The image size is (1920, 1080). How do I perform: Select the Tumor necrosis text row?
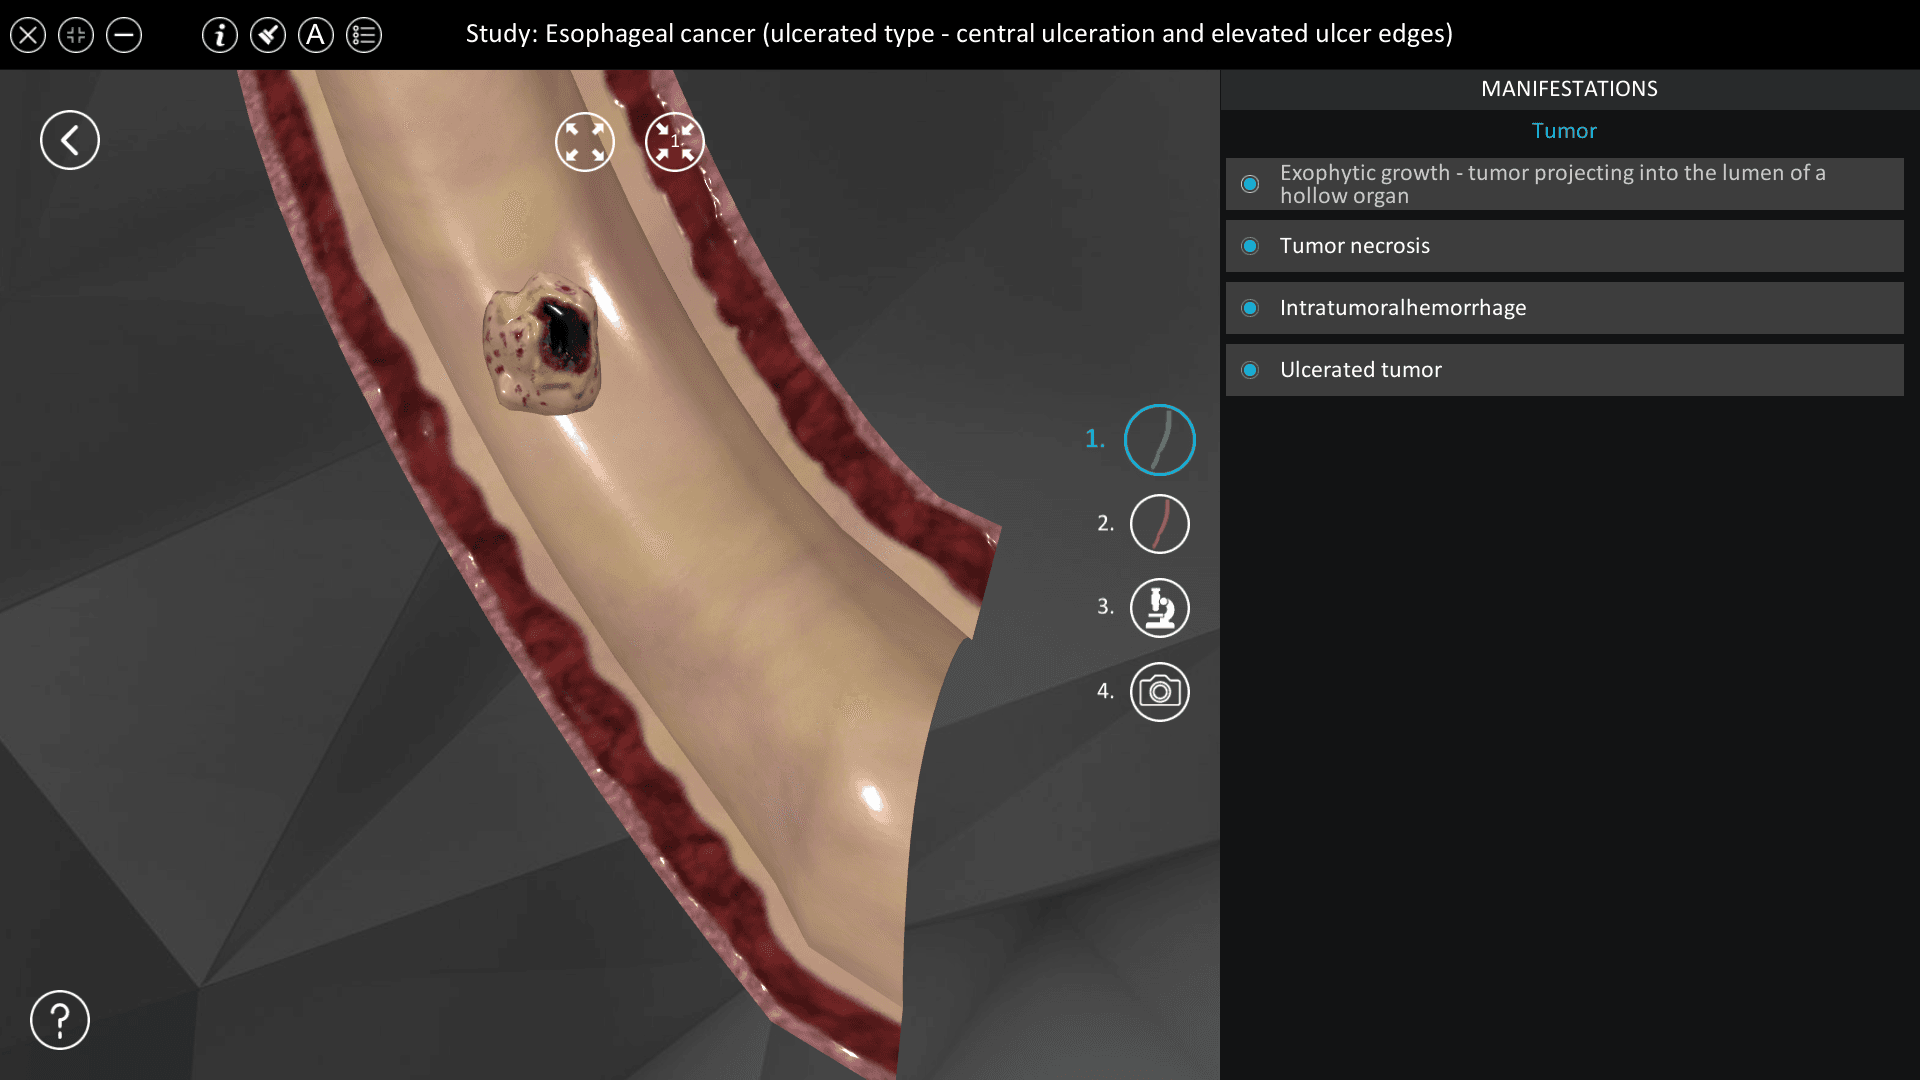[1565, 246]
